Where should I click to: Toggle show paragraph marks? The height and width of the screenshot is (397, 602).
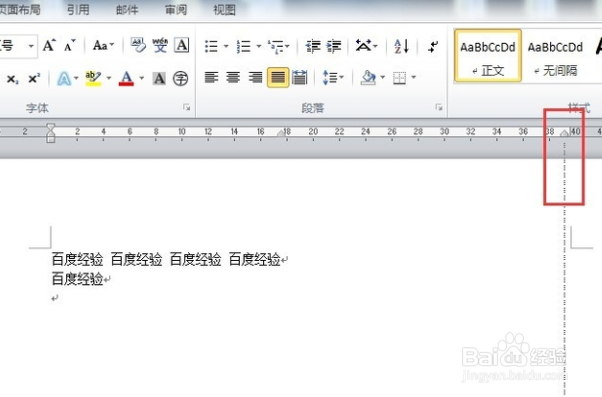point(433,46)
